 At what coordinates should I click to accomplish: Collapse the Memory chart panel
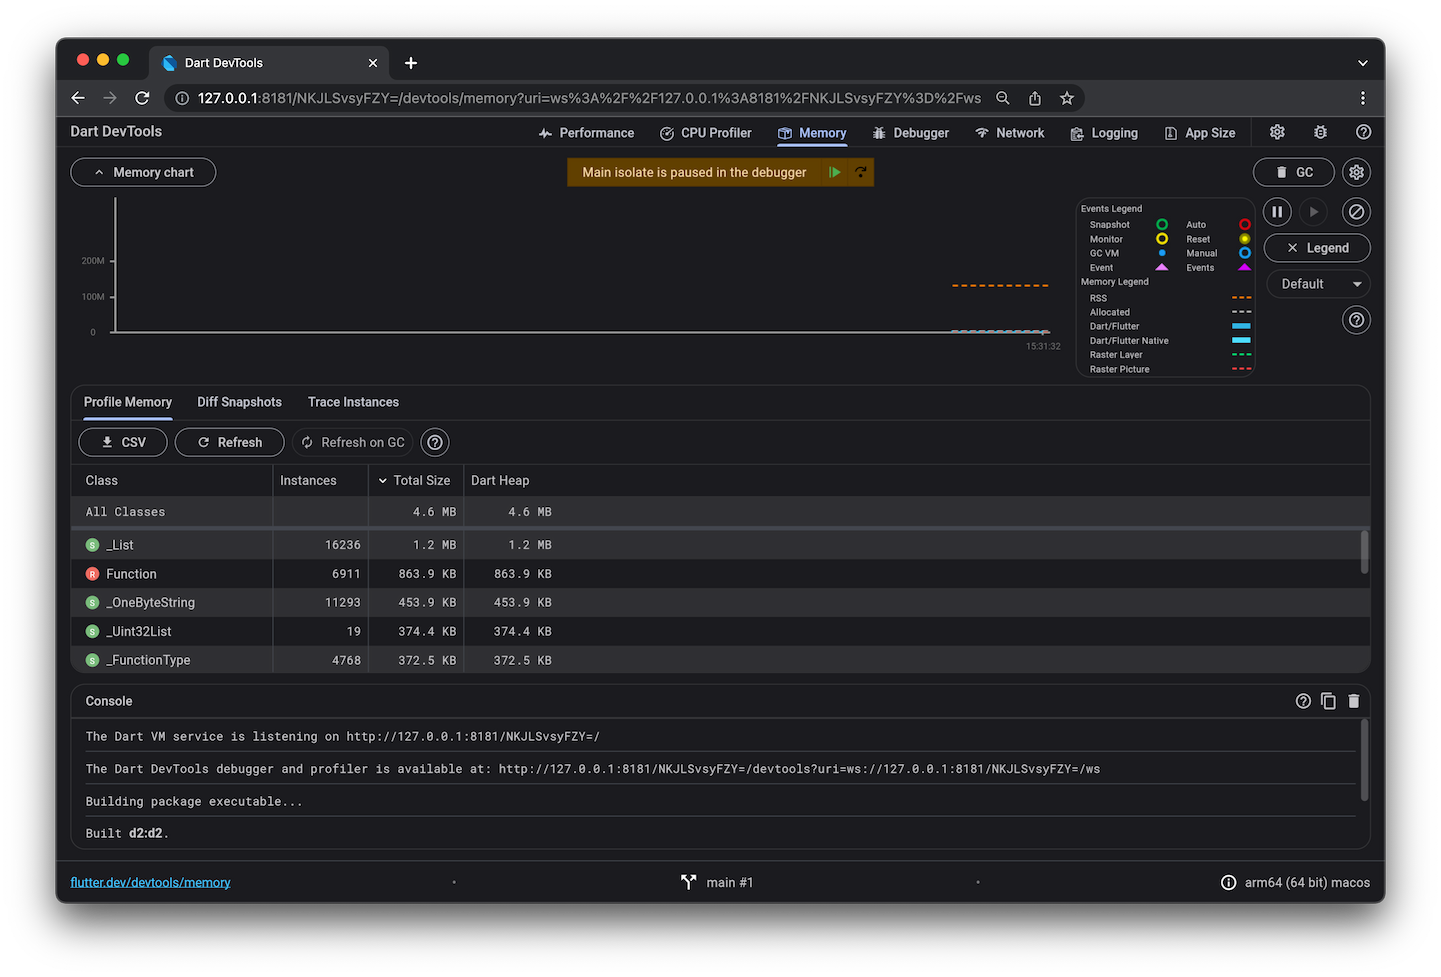(x=143, y=171)
